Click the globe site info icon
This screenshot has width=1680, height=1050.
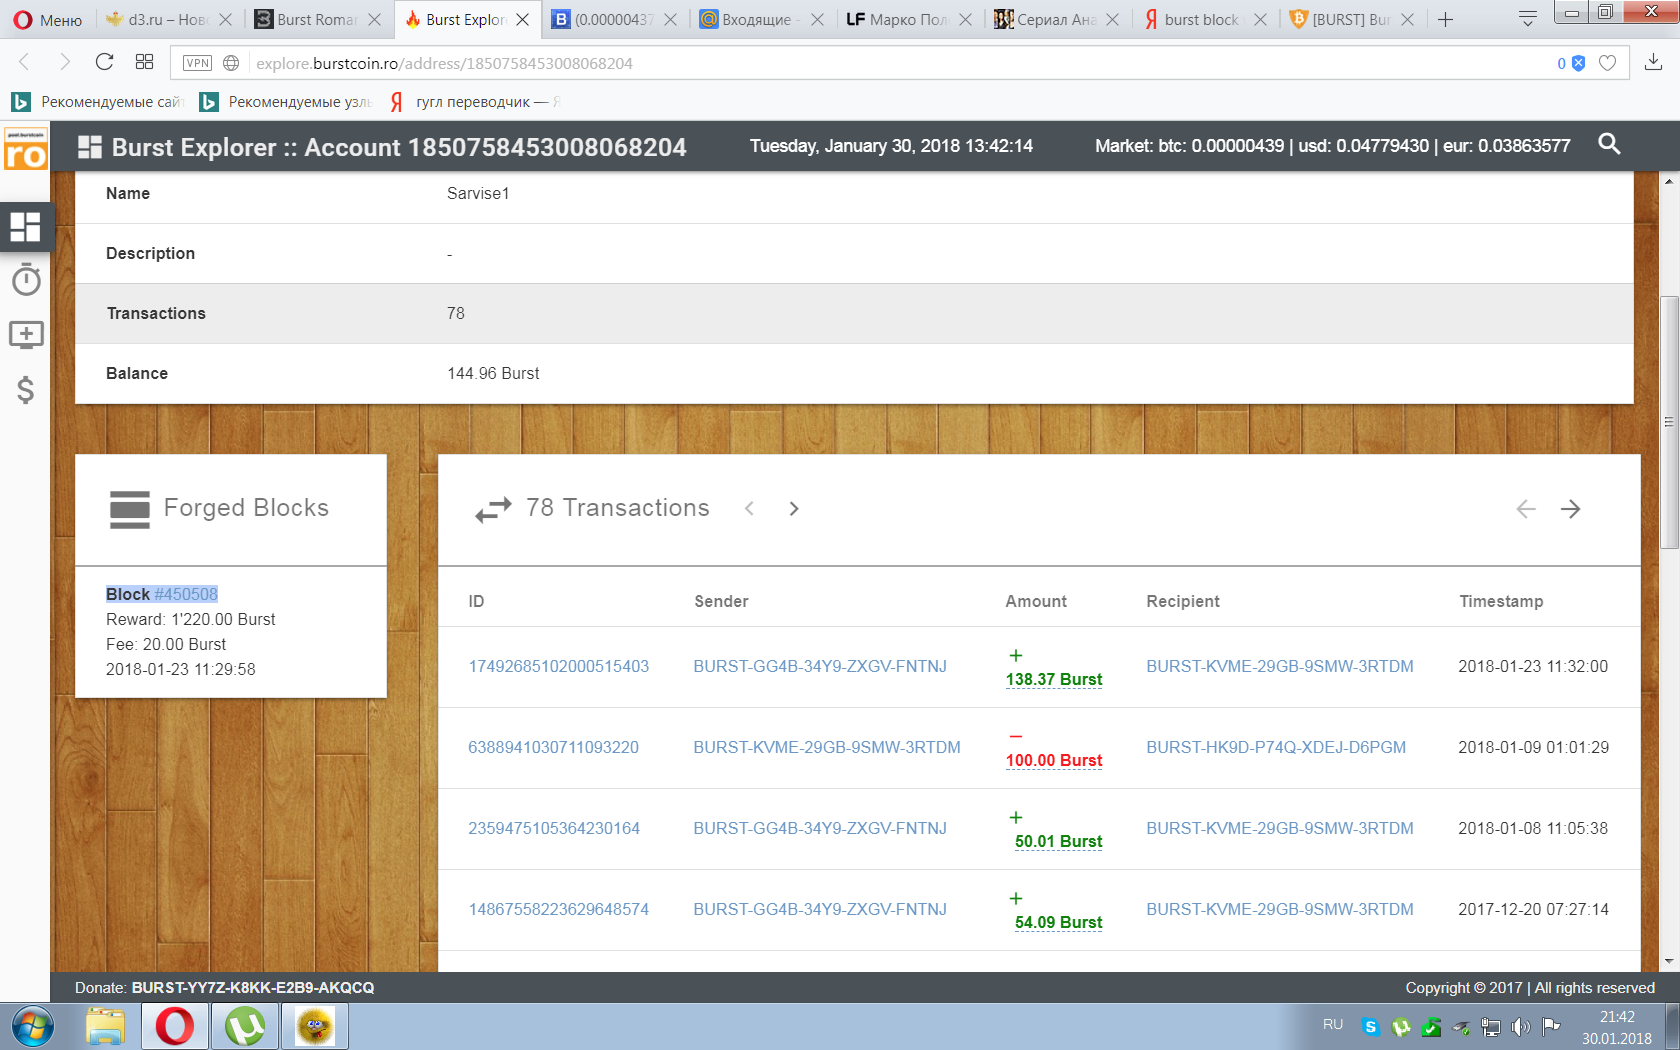[231, 63]
